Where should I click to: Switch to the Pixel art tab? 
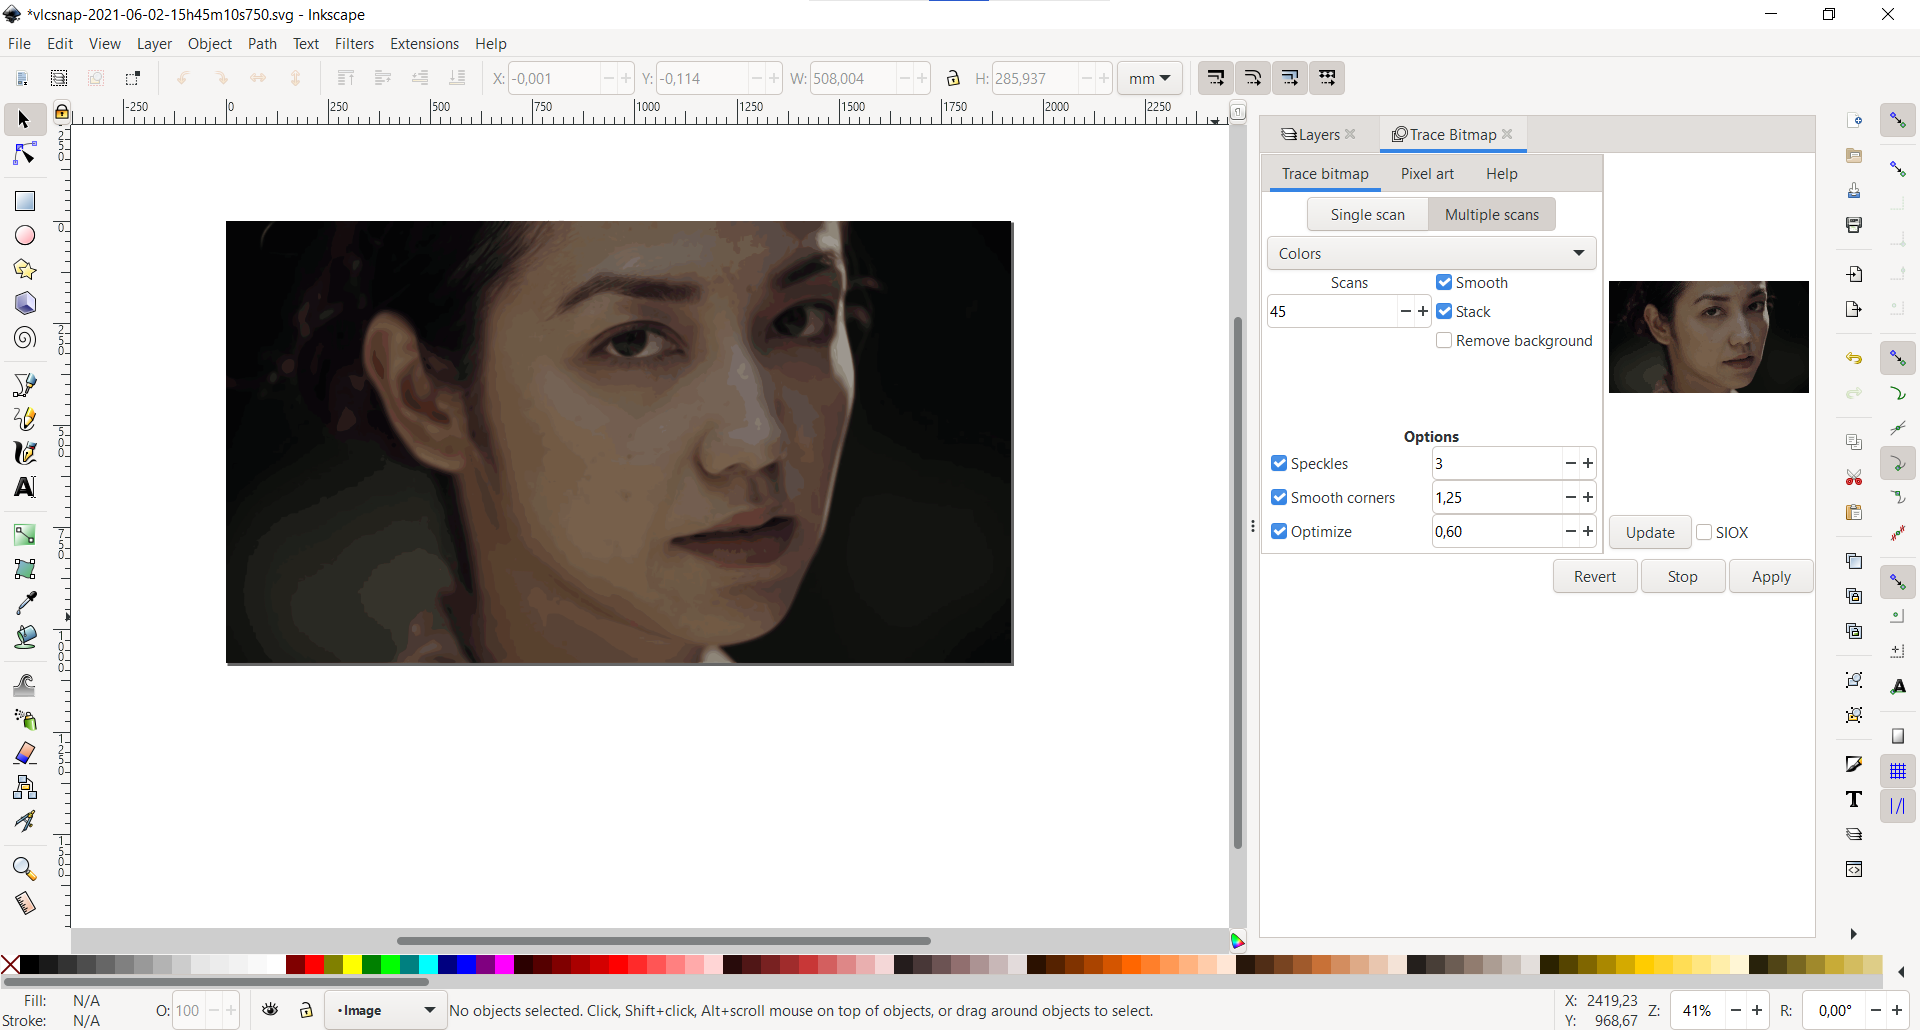coord(1427,174)
